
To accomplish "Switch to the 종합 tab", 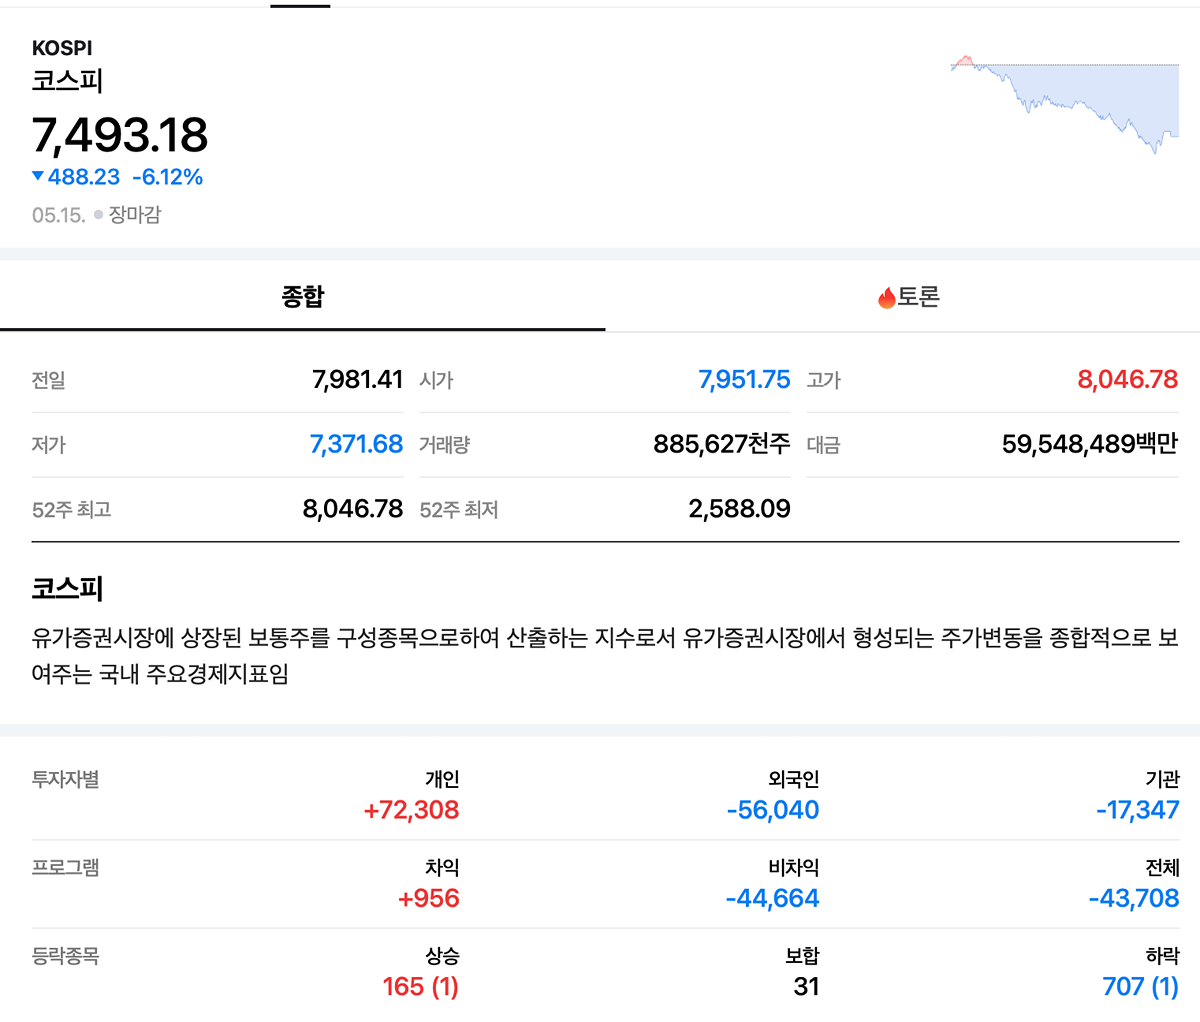I will [x=302, y=297].
